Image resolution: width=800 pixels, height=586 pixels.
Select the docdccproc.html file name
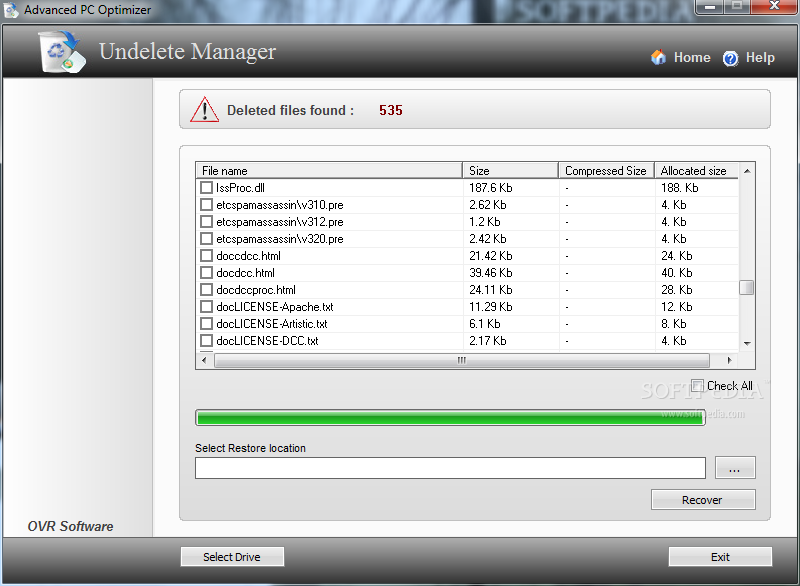(x=256, y=290)
